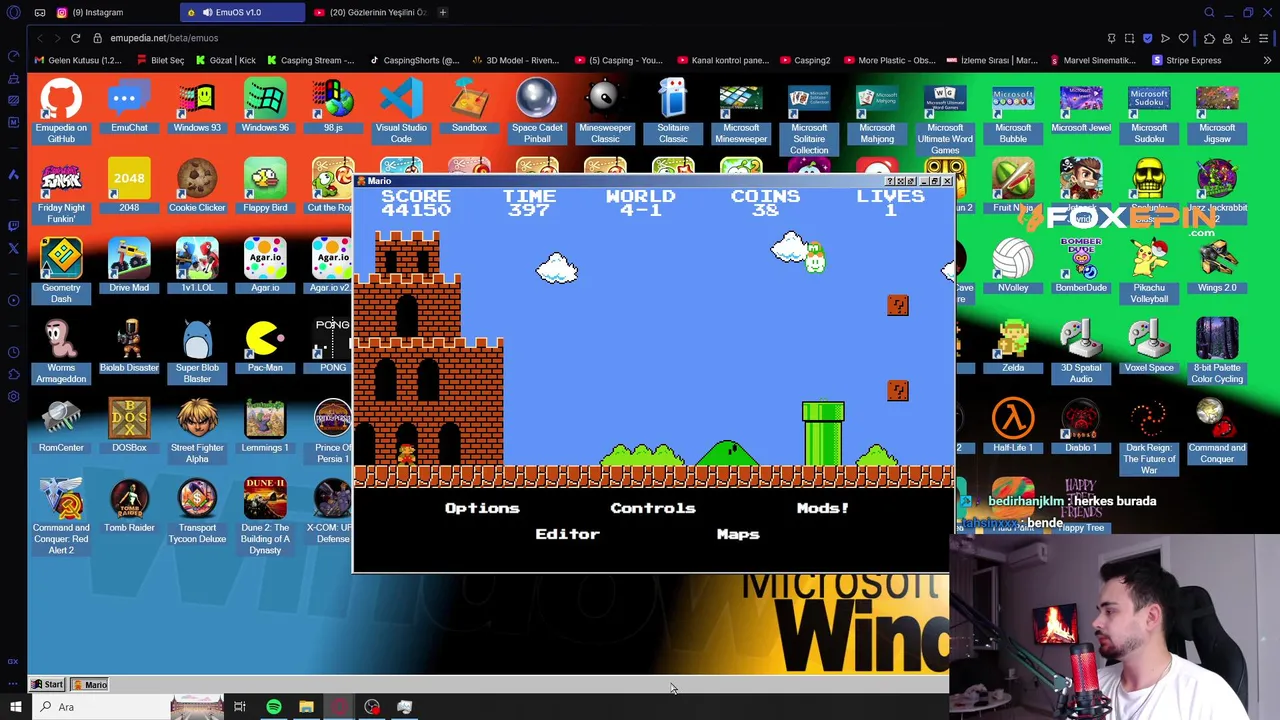1280x720 pixels.
Task: Launch Half-Life 1 icon
Action: (1013, 425)
